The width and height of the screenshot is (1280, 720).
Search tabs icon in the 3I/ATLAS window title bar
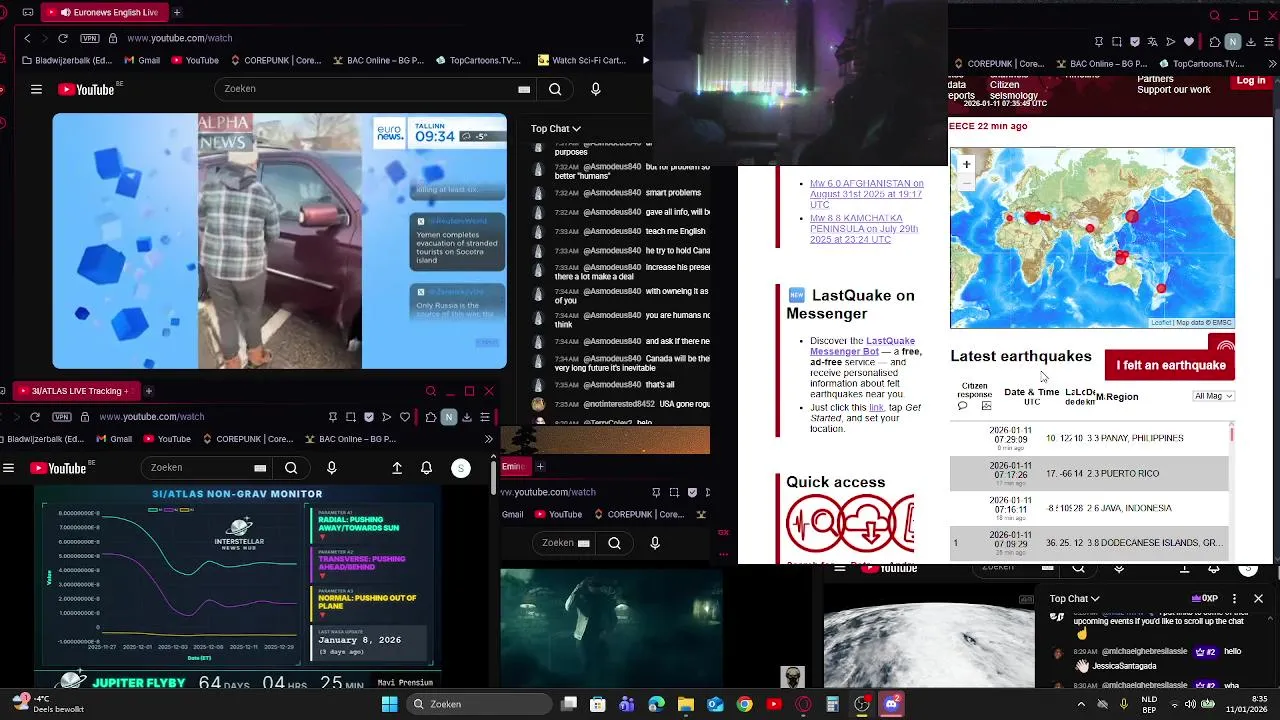(431, 391)
